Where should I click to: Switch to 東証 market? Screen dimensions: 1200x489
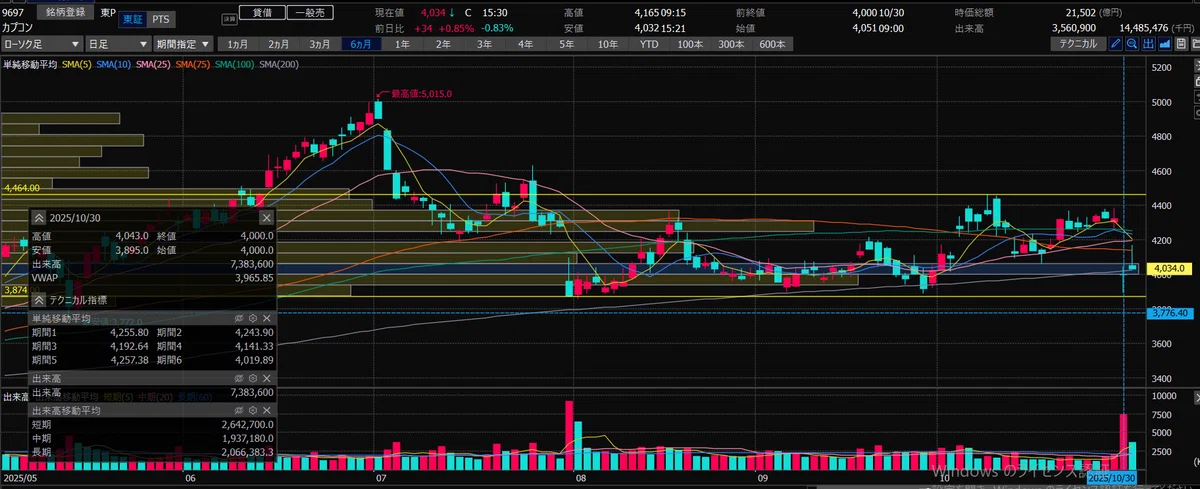(132, 19)
